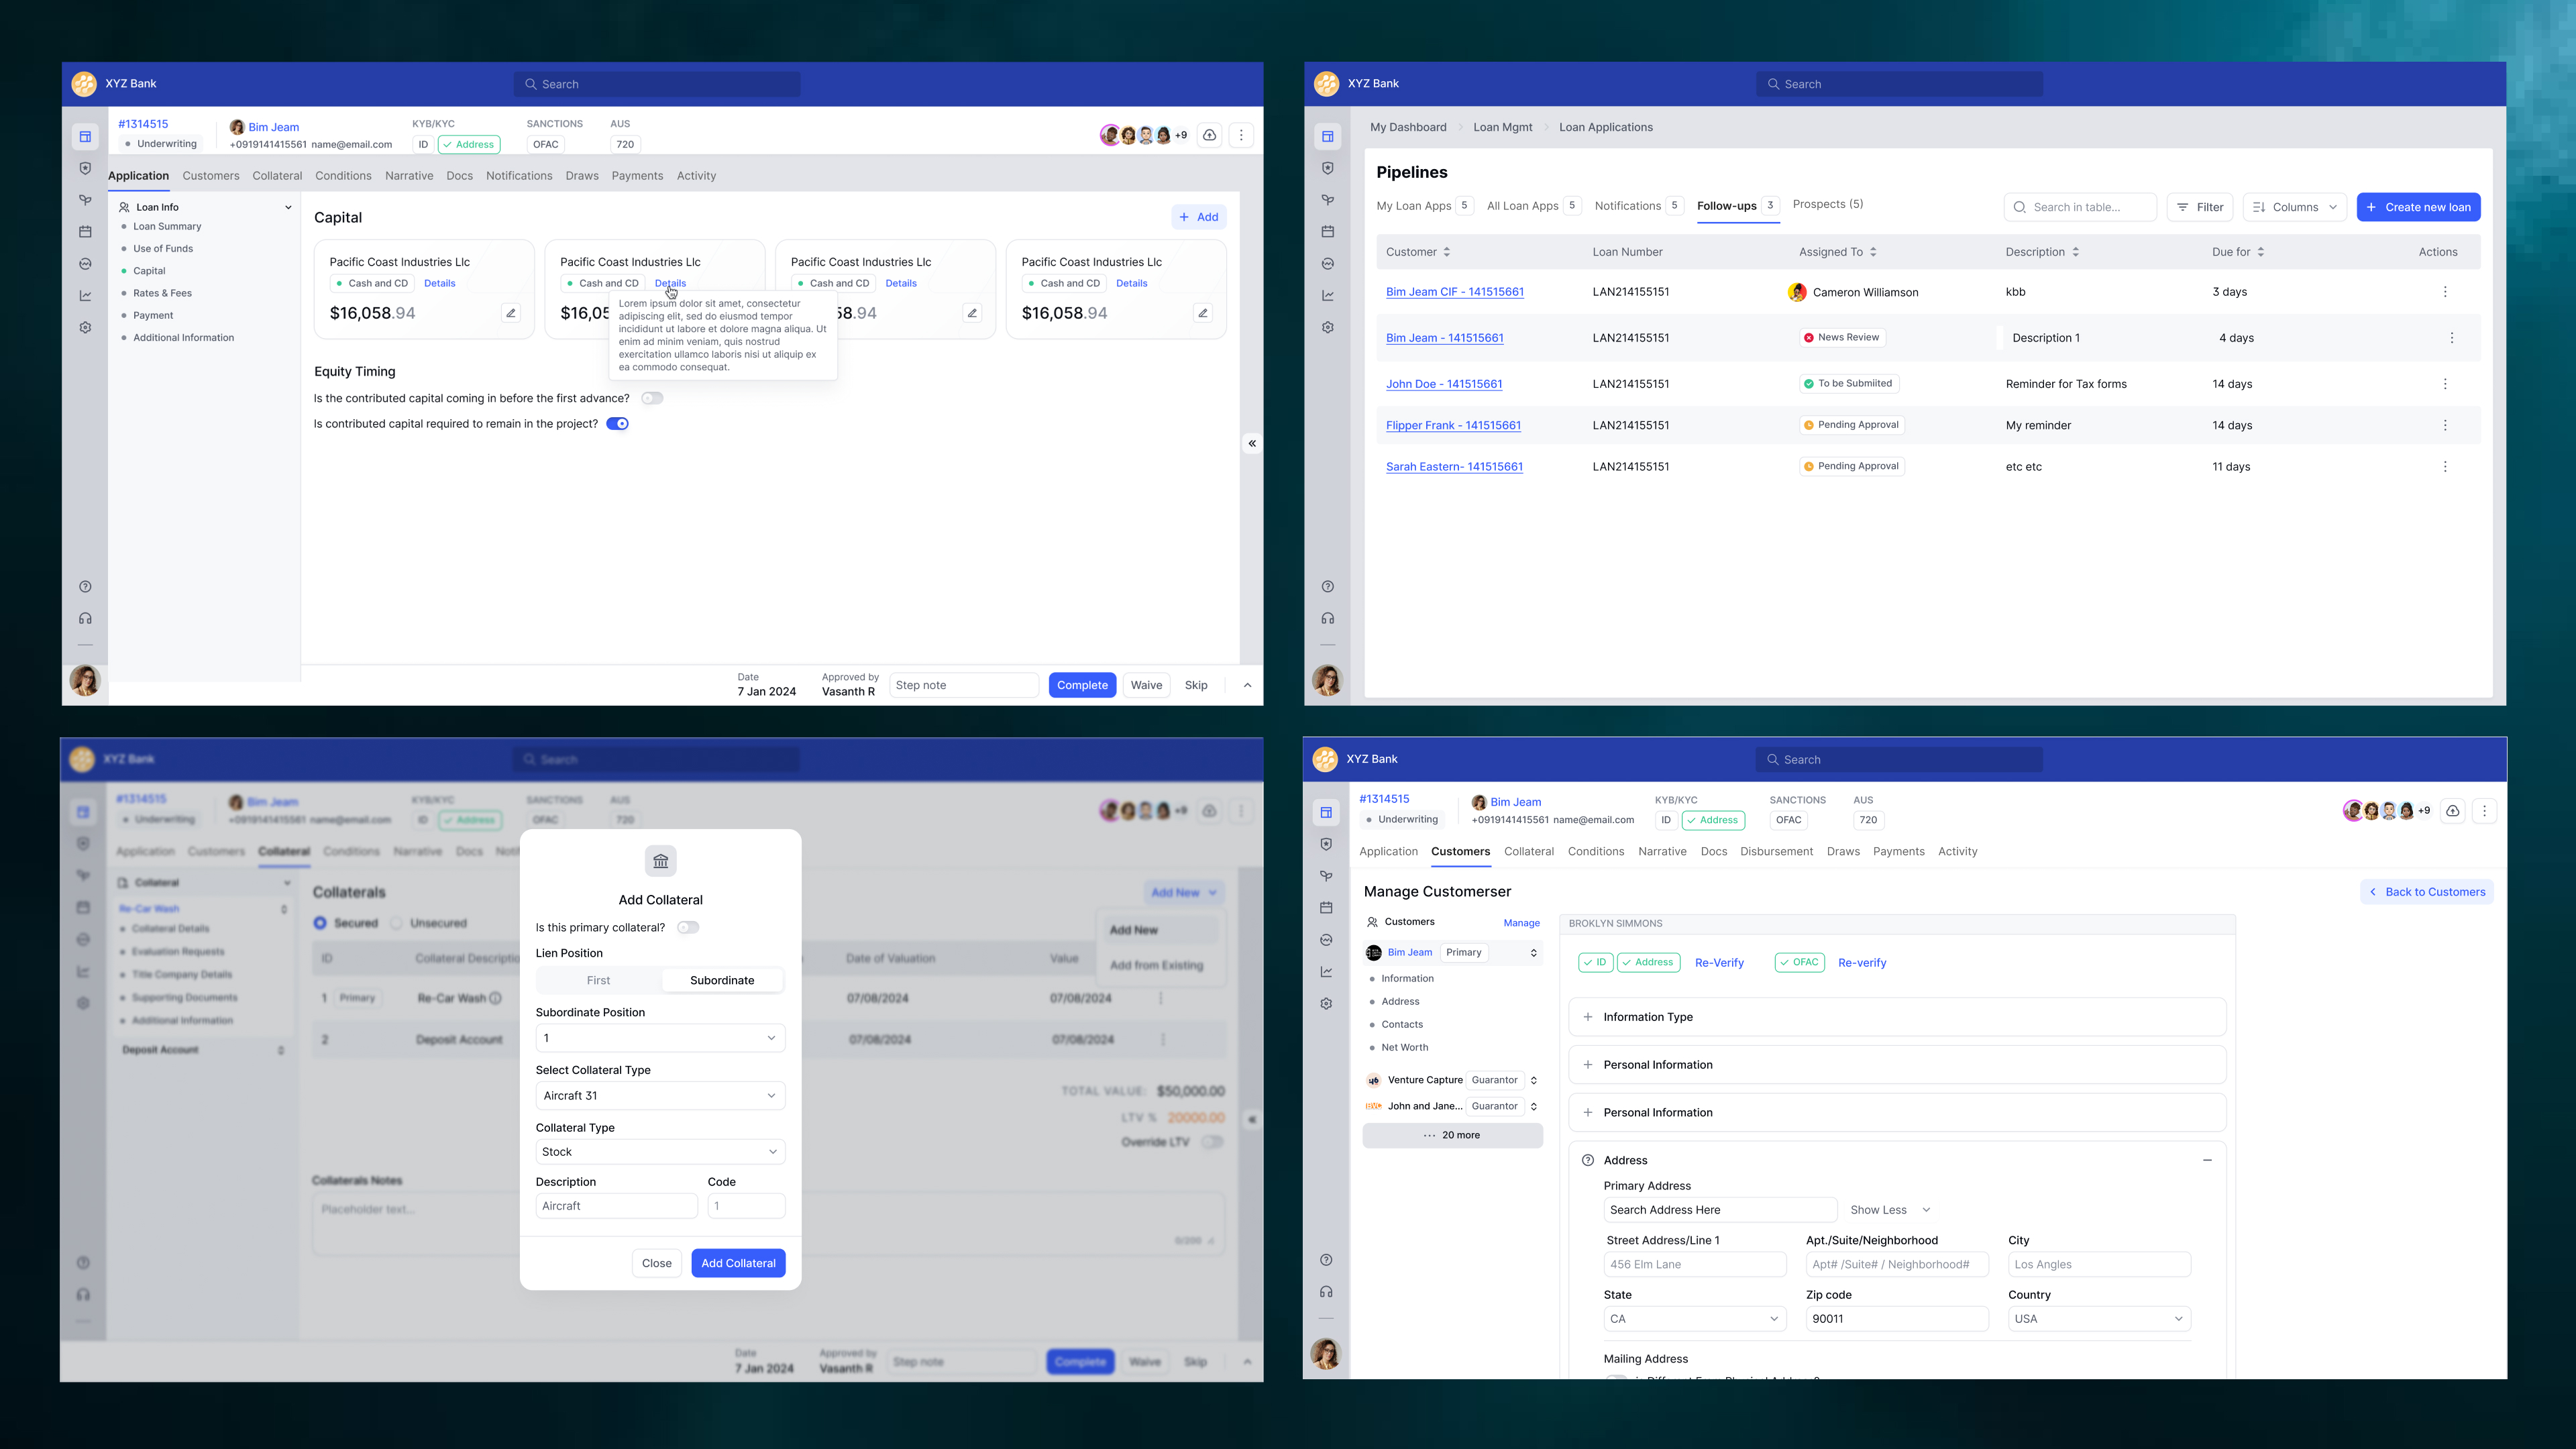Open actions menu for Sarah Eastern row
This screenshot has width=2576, height=1449.
tap(2445, 467)
